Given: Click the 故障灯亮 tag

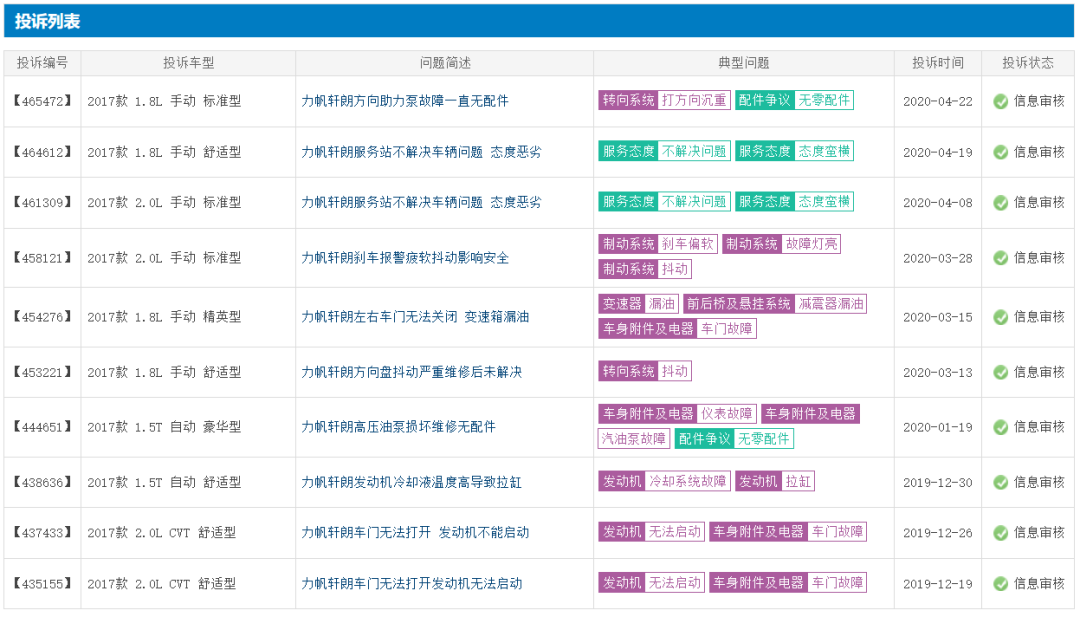Looking at the screenshot, I should coord(811,244).
